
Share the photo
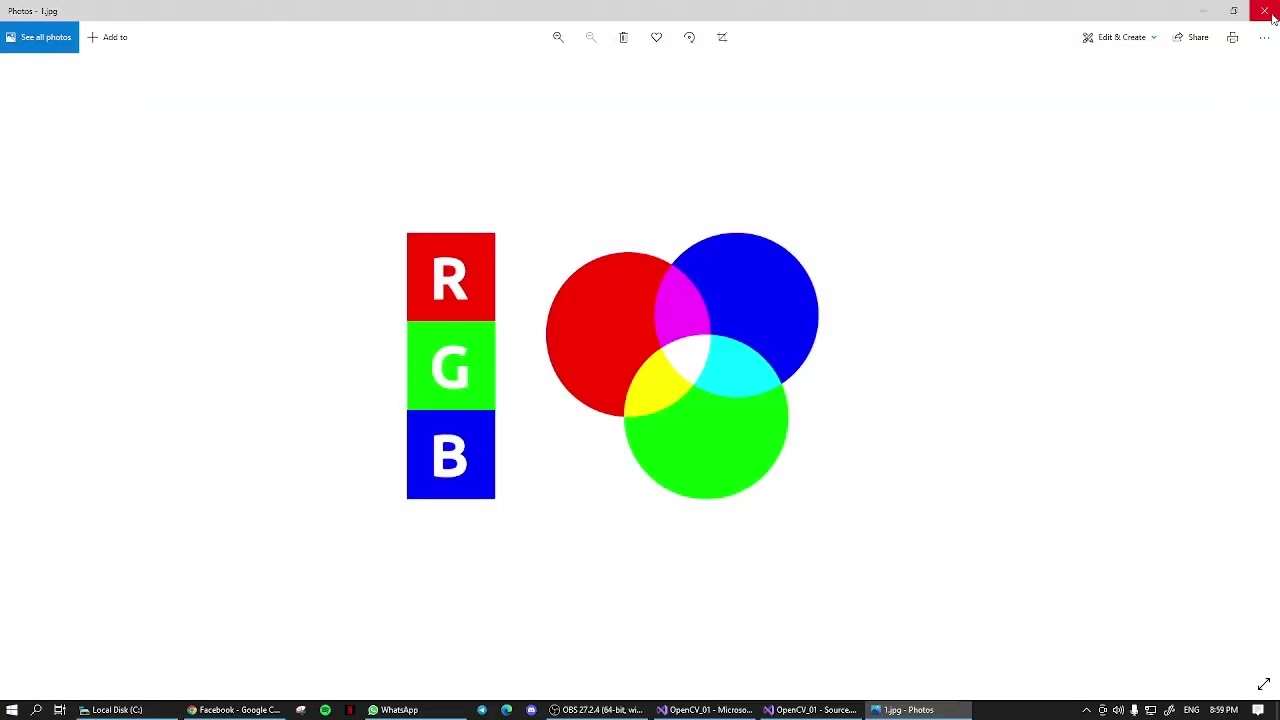click(x=1190, y=37)
